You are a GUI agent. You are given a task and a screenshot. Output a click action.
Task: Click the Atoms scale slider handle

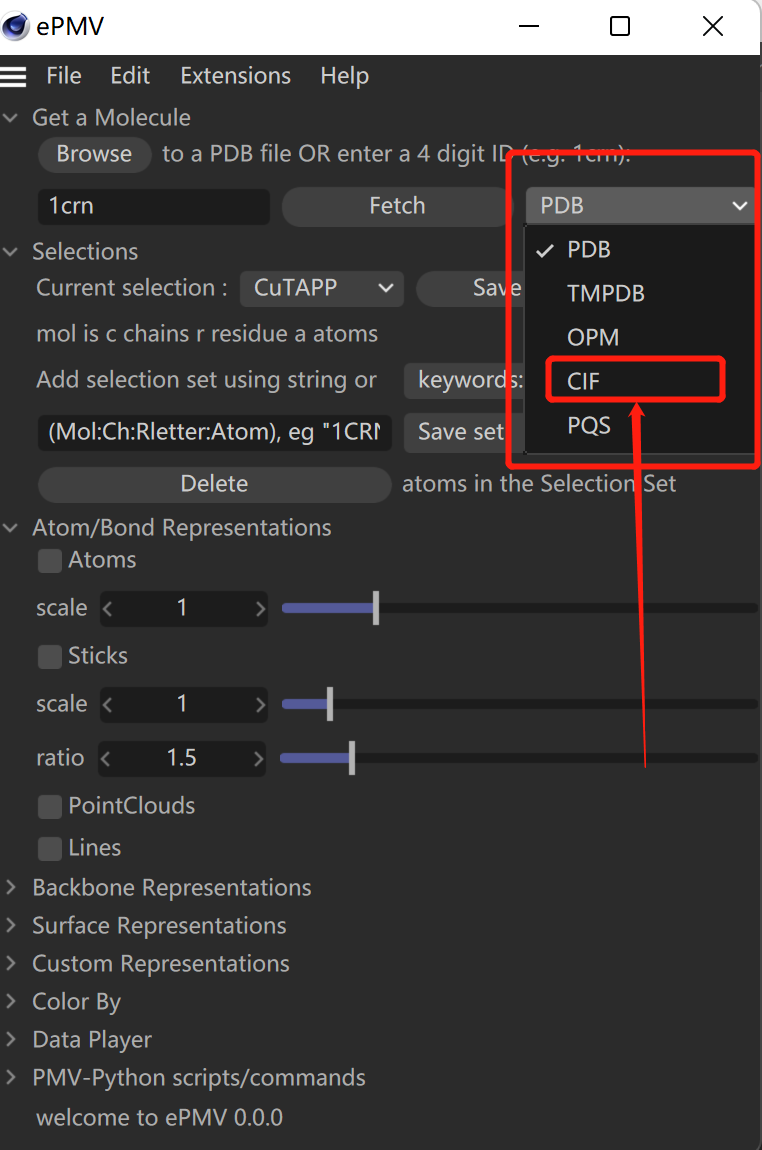(376, 608)
